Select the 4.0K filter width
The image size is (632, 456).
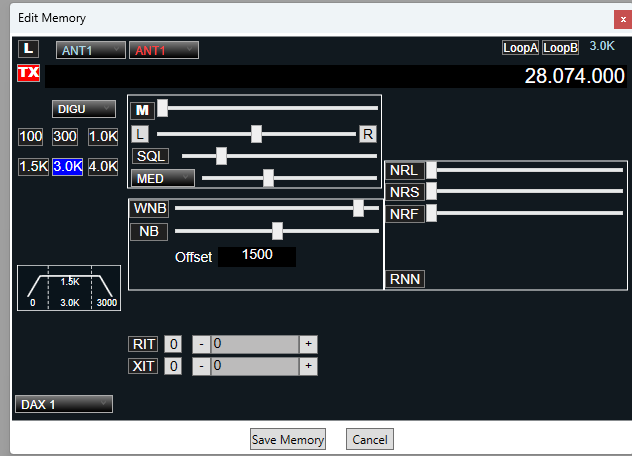(103, 167)
